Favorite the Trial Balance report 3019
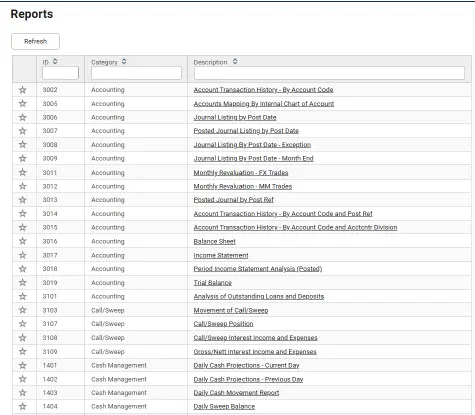 pos(23,283)
